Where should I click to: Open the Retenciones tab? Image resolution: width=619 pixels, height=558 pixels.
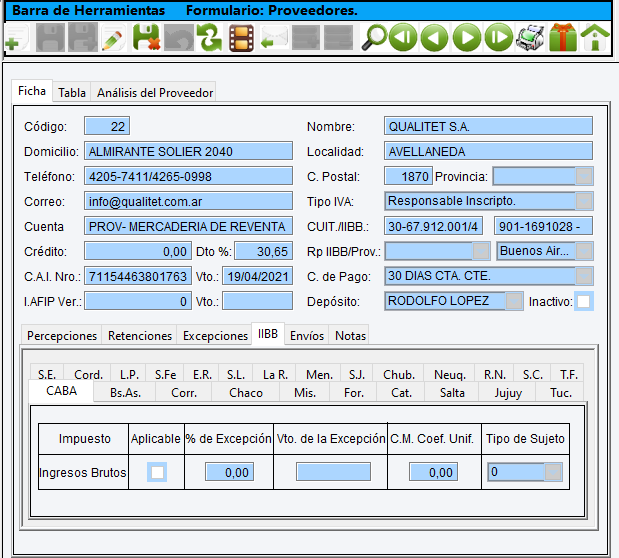(x=140, y=336)
